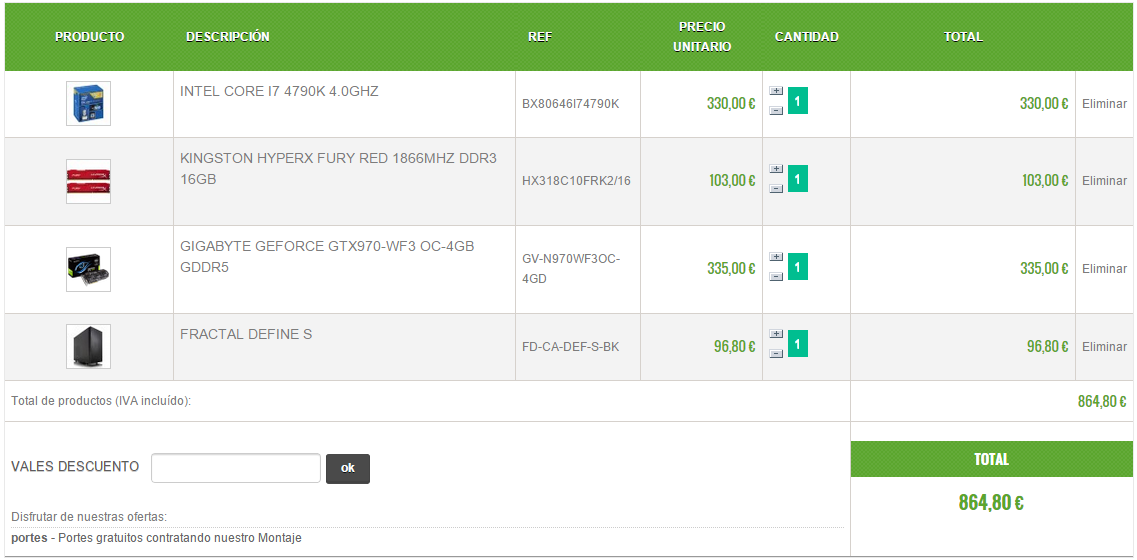Click the PRODUCTO column header
The height and width of the screenshot is (560, 1137).
90,37
